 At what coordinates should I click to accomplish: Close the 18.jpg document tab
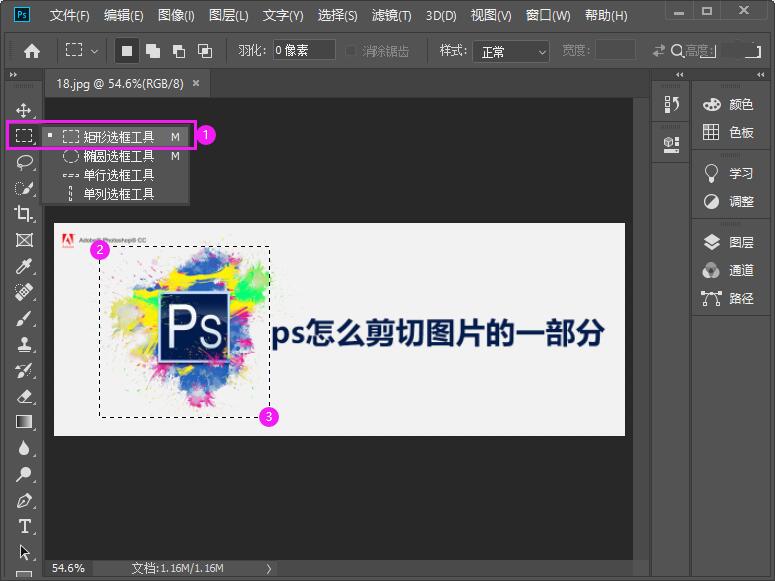point(196,83)
